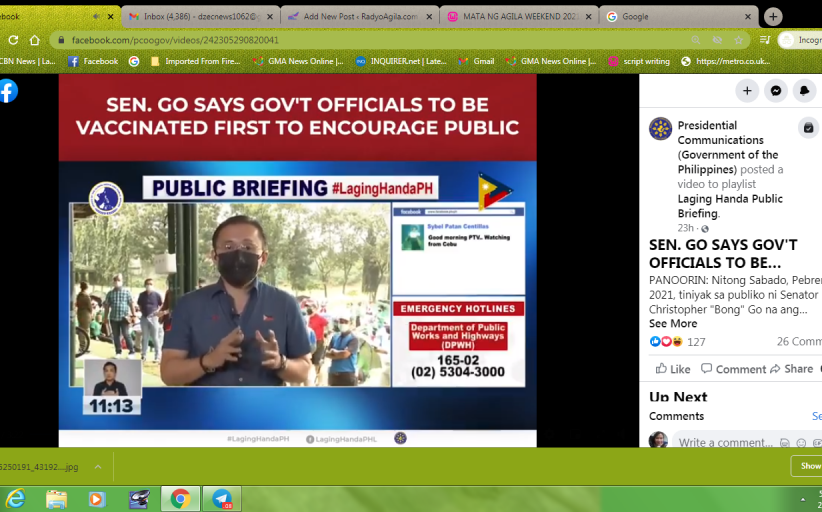
Task: Expand description with See More
Action: point(673,324)
